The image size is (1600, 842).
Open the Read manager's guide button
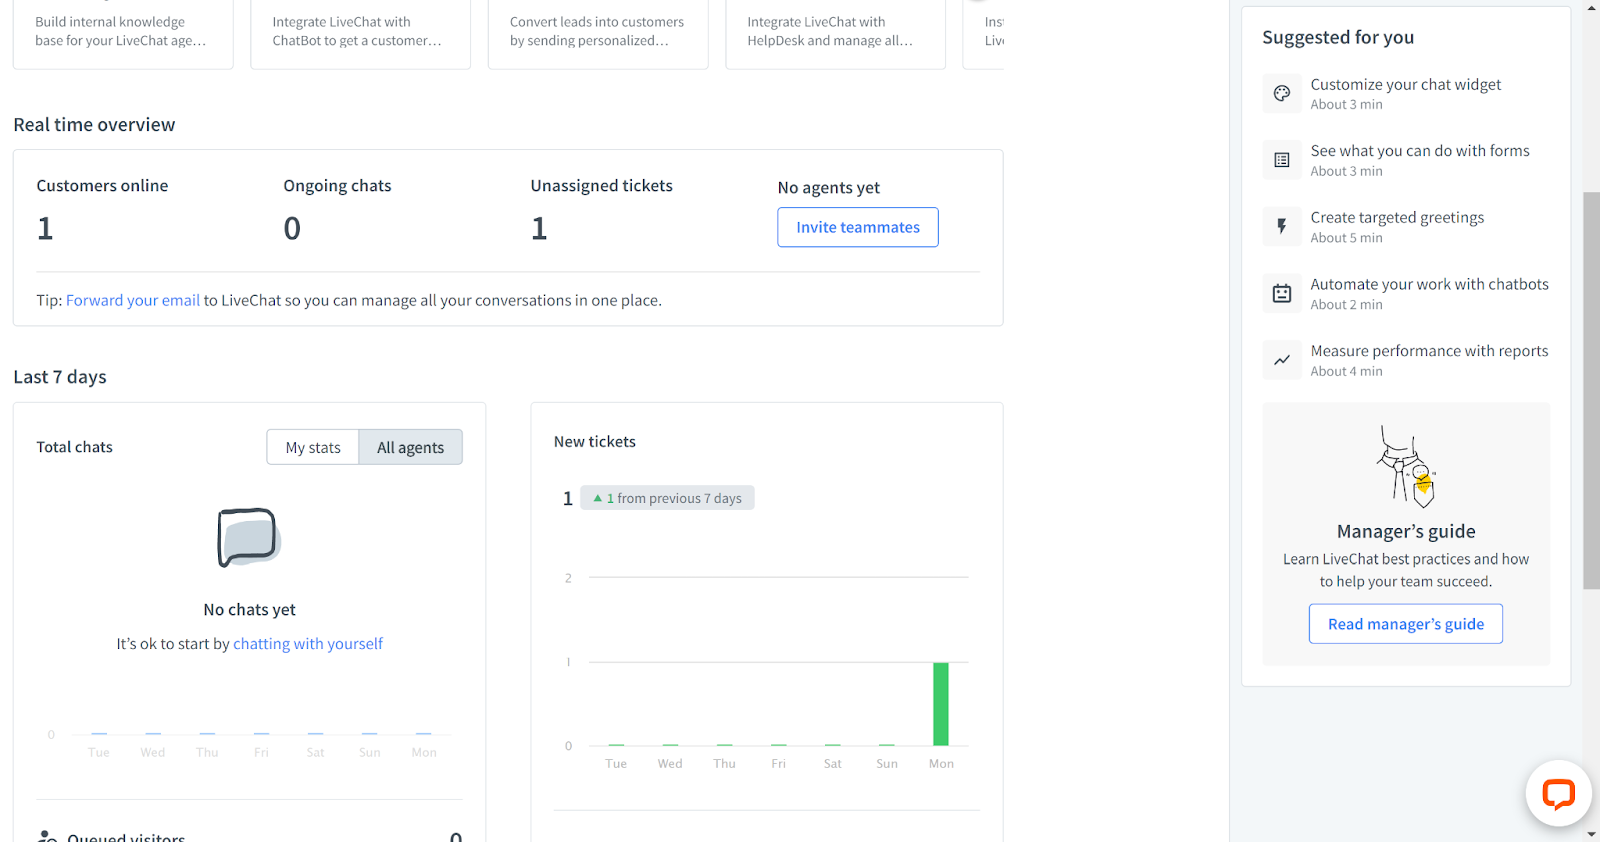tap(1405, 624)
